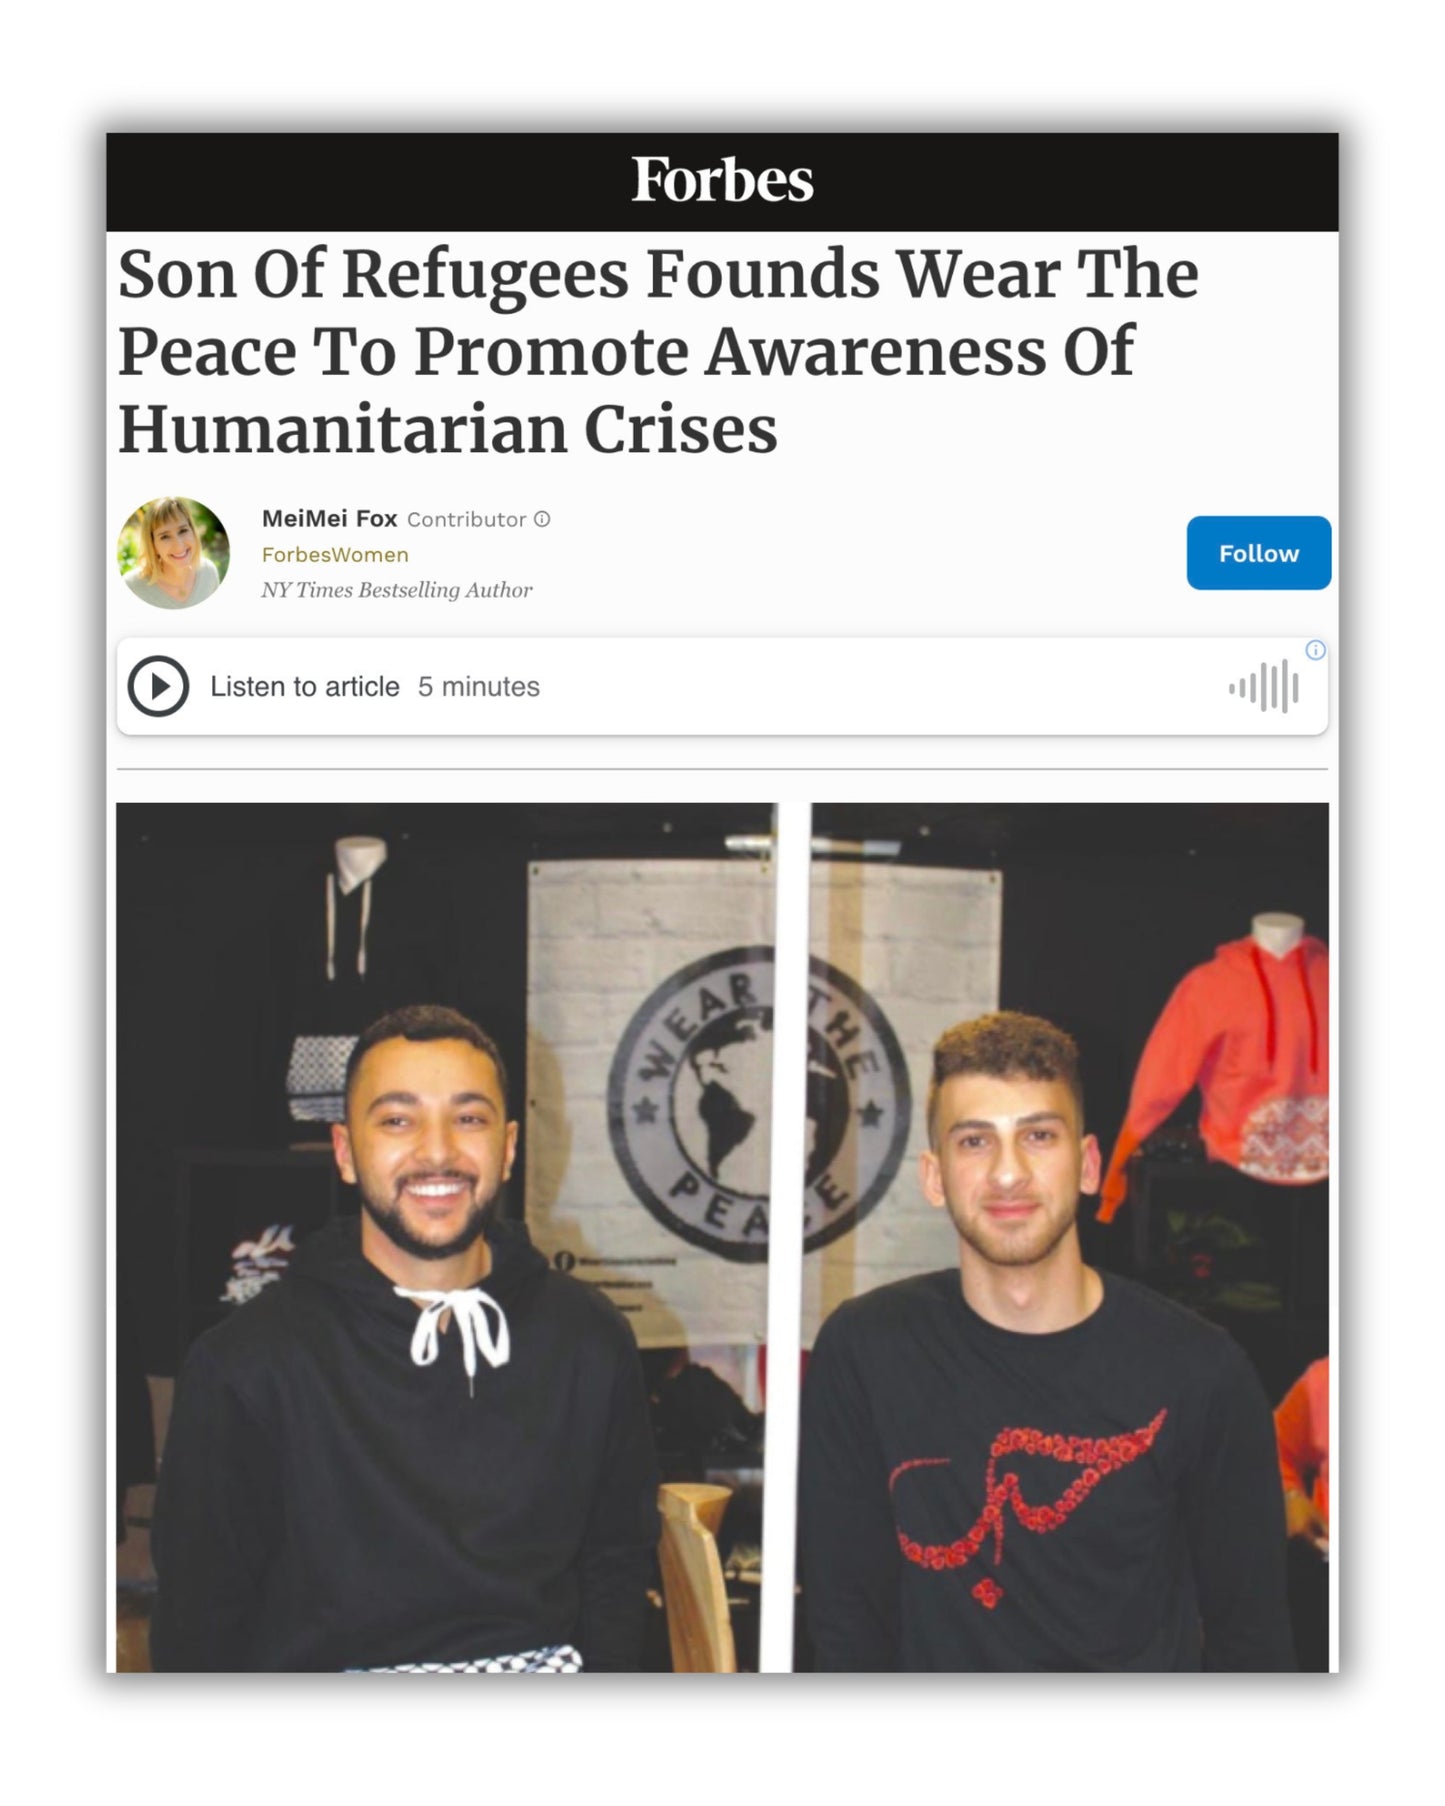This screenshot has width=1445, height=1806.
Task: Click the MeiMei Fox author name
Action: pyautogui.click(x=329, y=518)
